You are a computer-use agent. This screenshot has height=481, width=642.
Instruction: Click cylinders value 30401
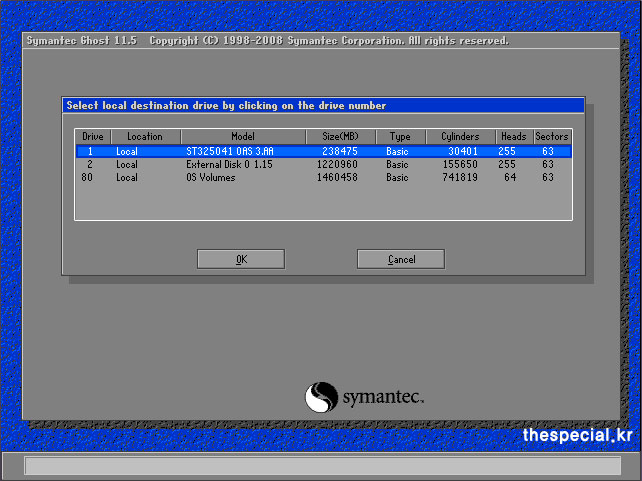point(463,151)
